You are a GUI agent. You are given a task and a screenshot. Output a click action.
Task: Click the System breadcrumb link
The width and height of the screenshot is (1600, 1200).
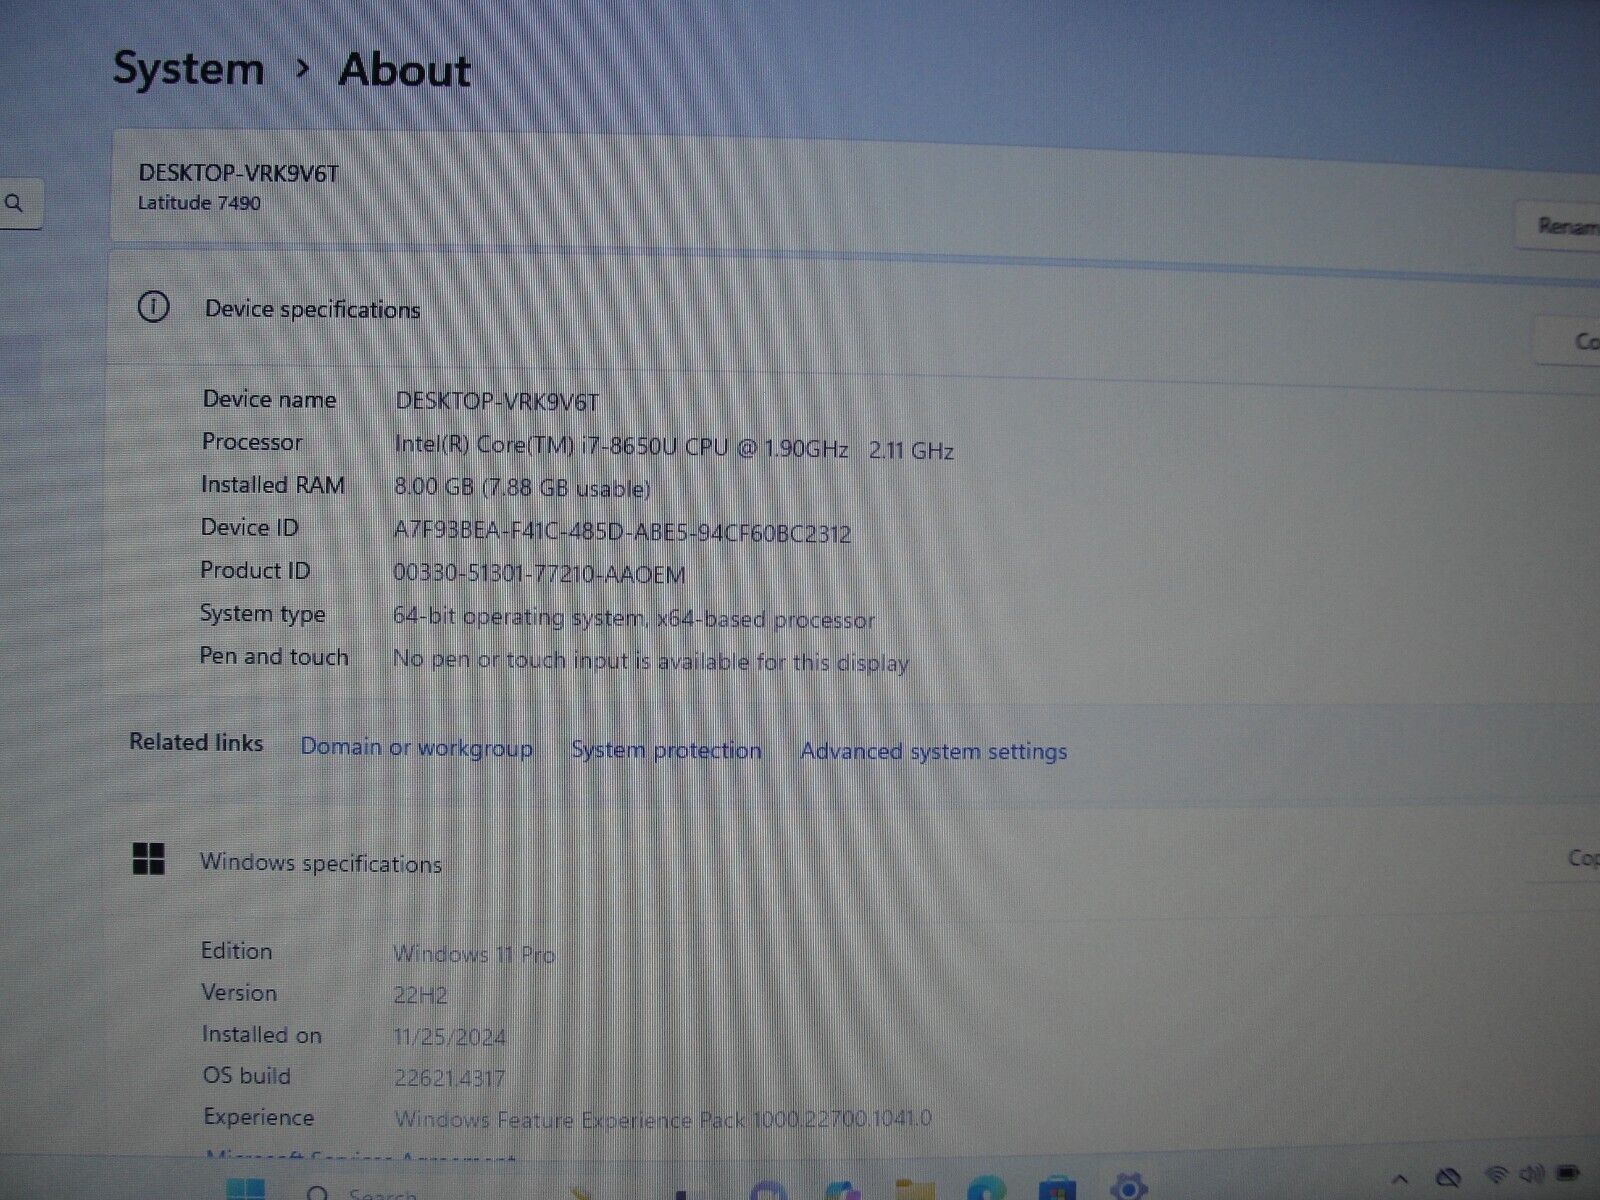coord(188,69)
